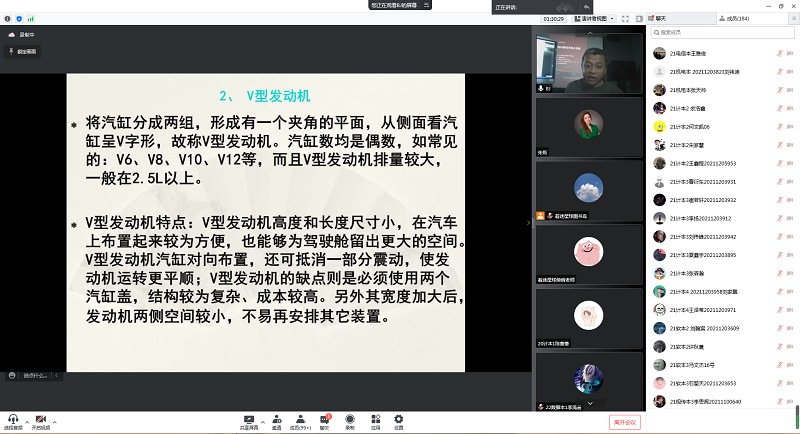Open the audio headset selection button
This screenshot has width=800, height=434.
13,422
